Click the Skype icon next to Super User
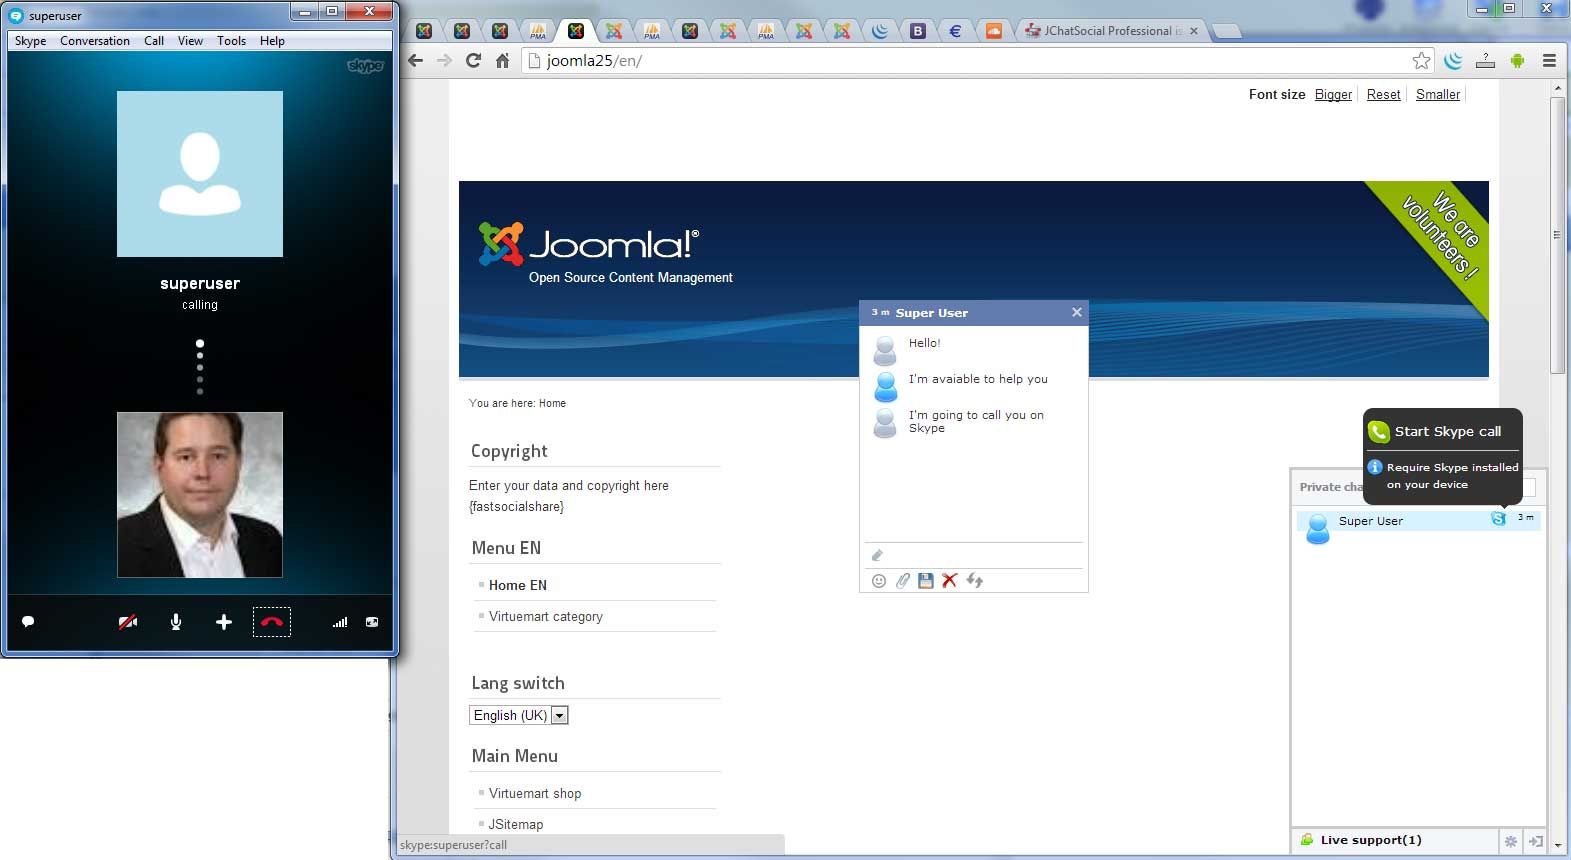The width and height of the screenshot is (1571, 860). [1498, 518]
